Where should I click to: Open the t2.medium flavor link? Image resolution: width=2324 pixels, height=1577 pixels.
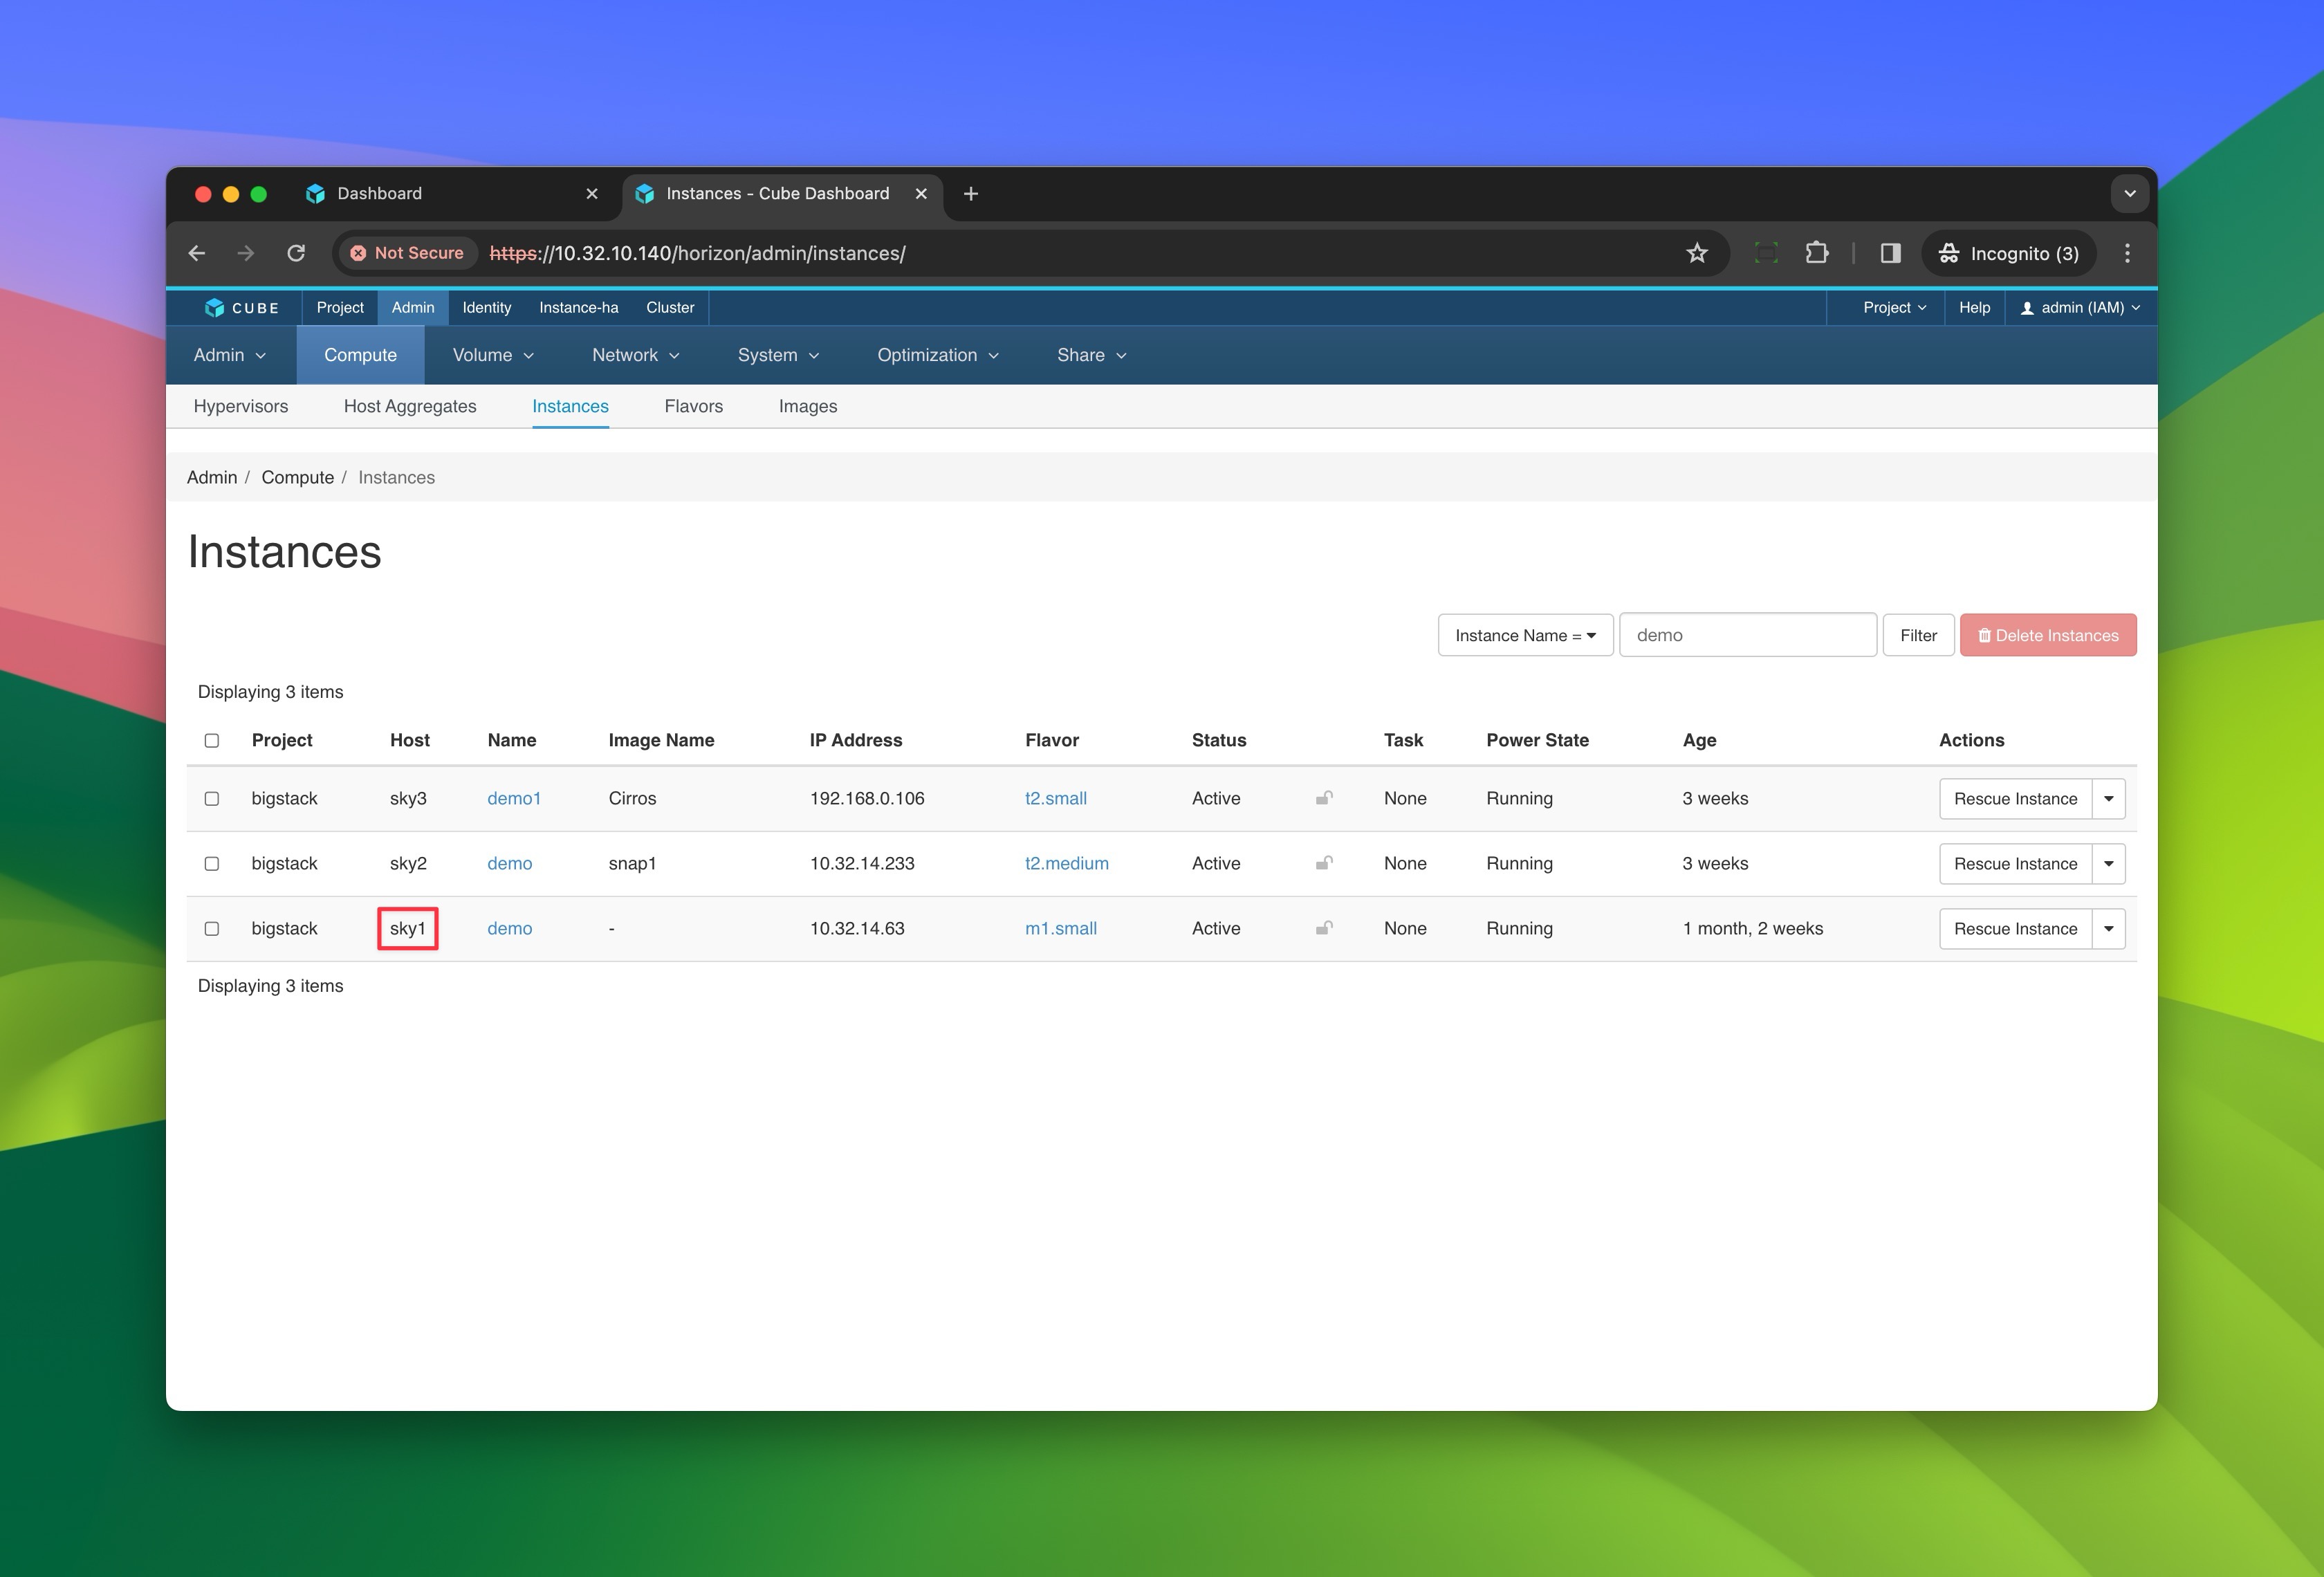(1067, 863)
